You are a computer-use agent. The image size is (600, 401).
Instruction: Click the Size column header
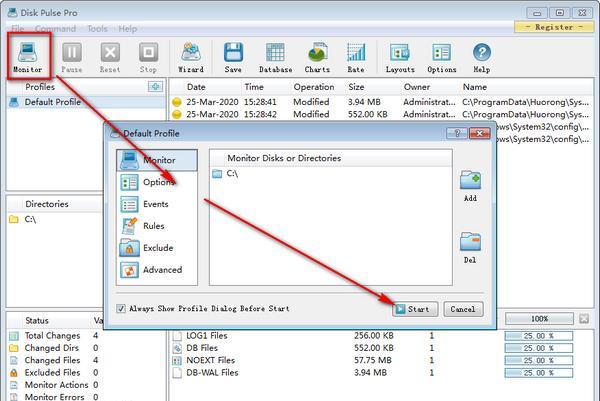(356, 87)
